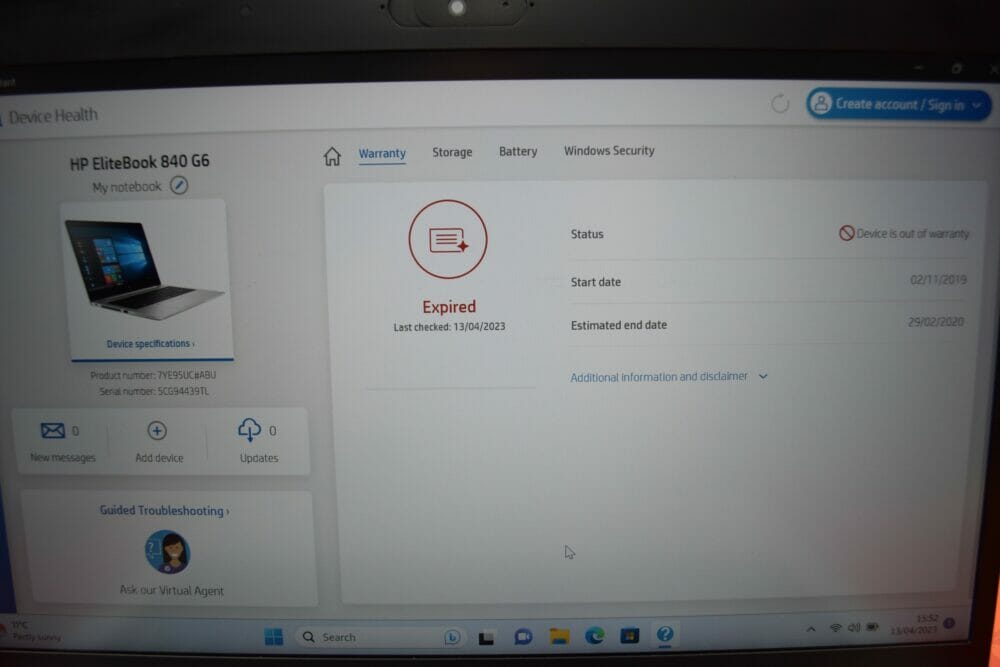Viewport: 1000px width, 667px height.
Task: Click the refresh icon near sign in
Action: click(780, 103)
